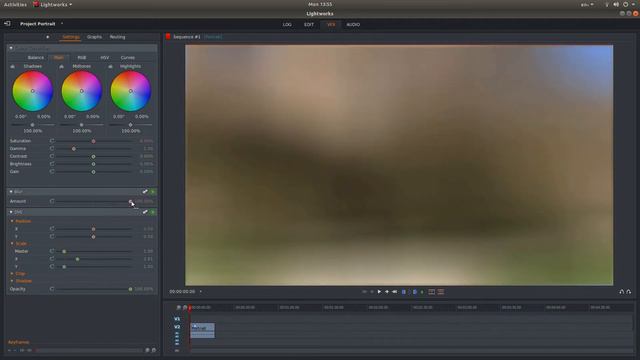Open the Blur effect settings wrench icon
Viewport: 640px width, 360px height.
click(145, 191)
